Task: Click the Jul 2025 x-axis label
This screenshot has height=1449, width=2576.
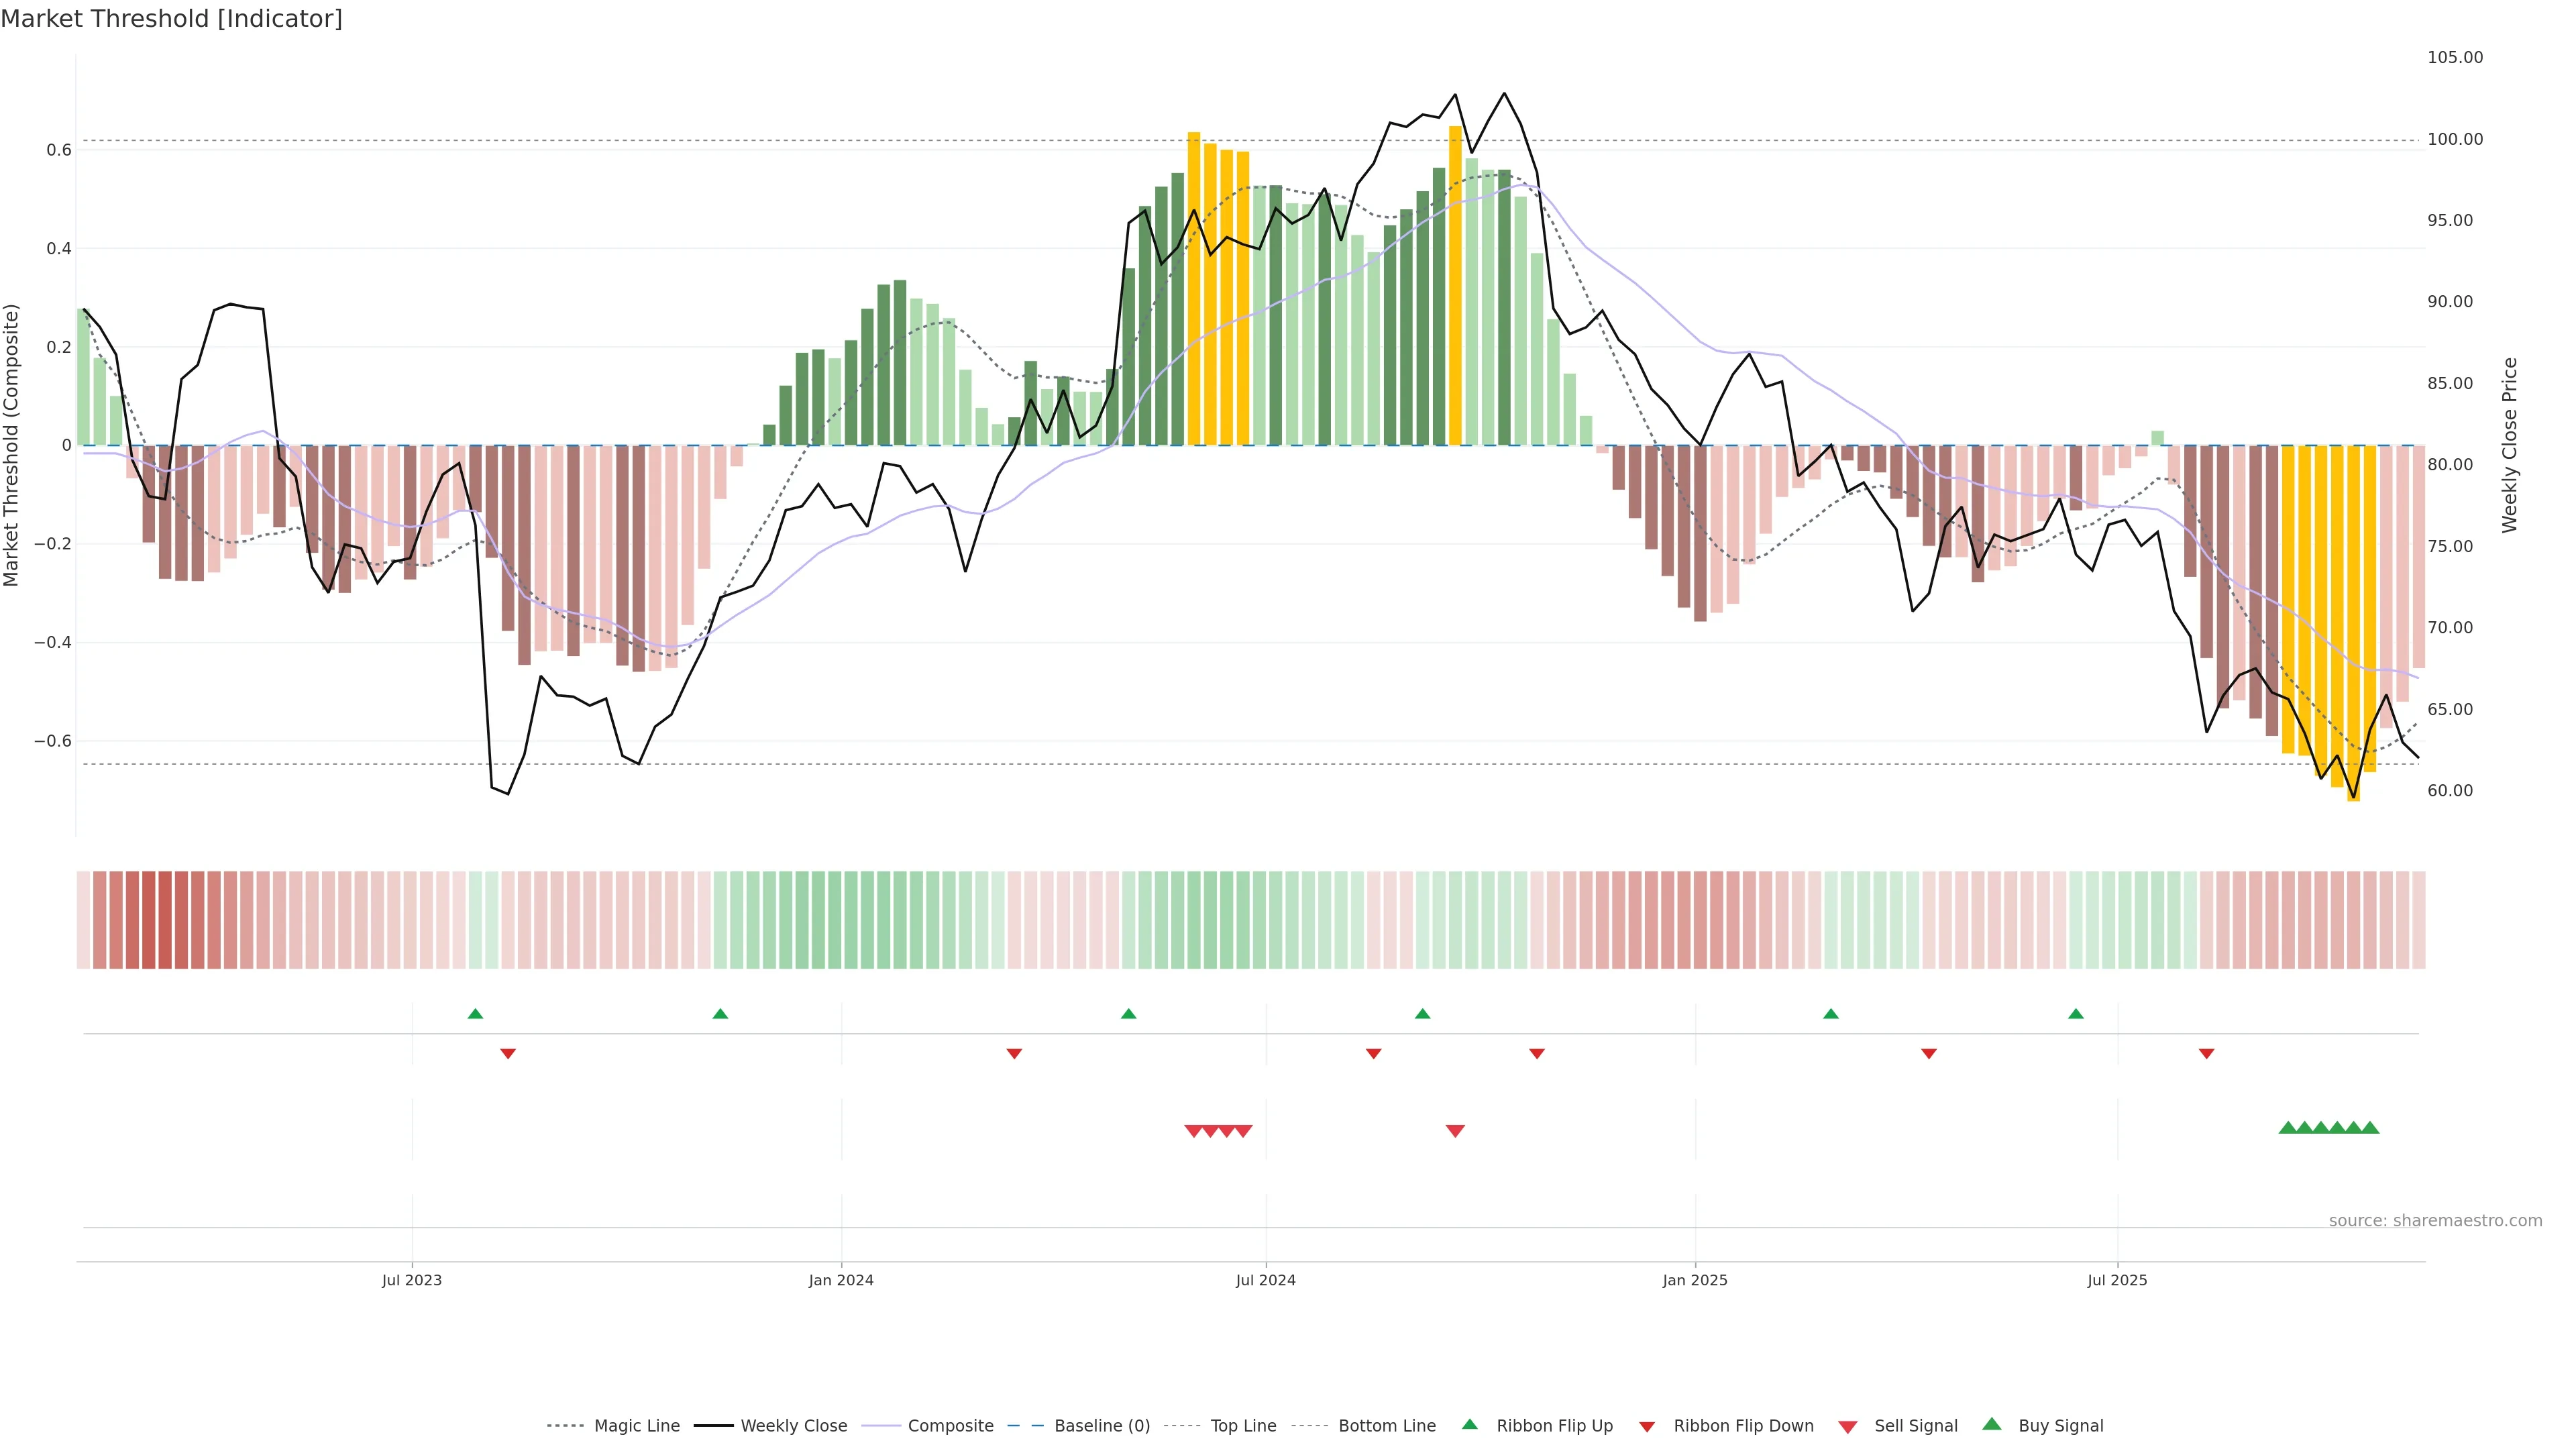Action: click(x=2117, y=1280)
